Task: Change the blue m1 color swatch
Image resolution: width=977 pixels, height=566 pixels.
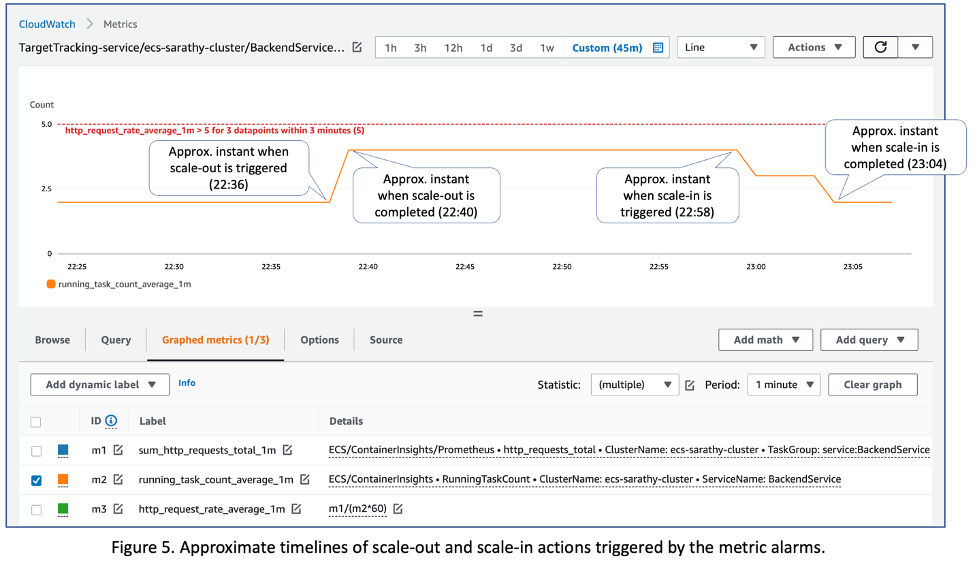Action: coord(63,449)
